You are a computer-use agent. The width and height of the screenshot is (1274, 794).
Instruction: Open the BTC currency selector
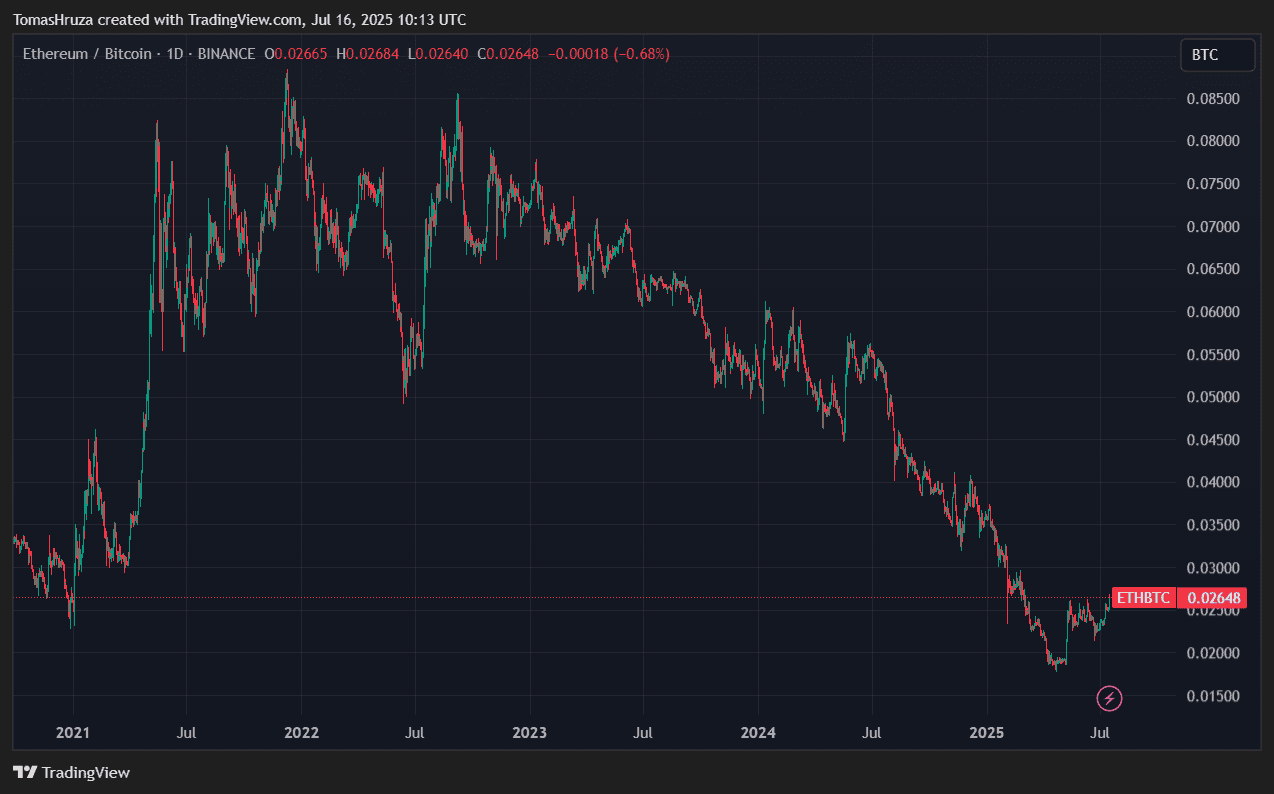click(1216, 55)
